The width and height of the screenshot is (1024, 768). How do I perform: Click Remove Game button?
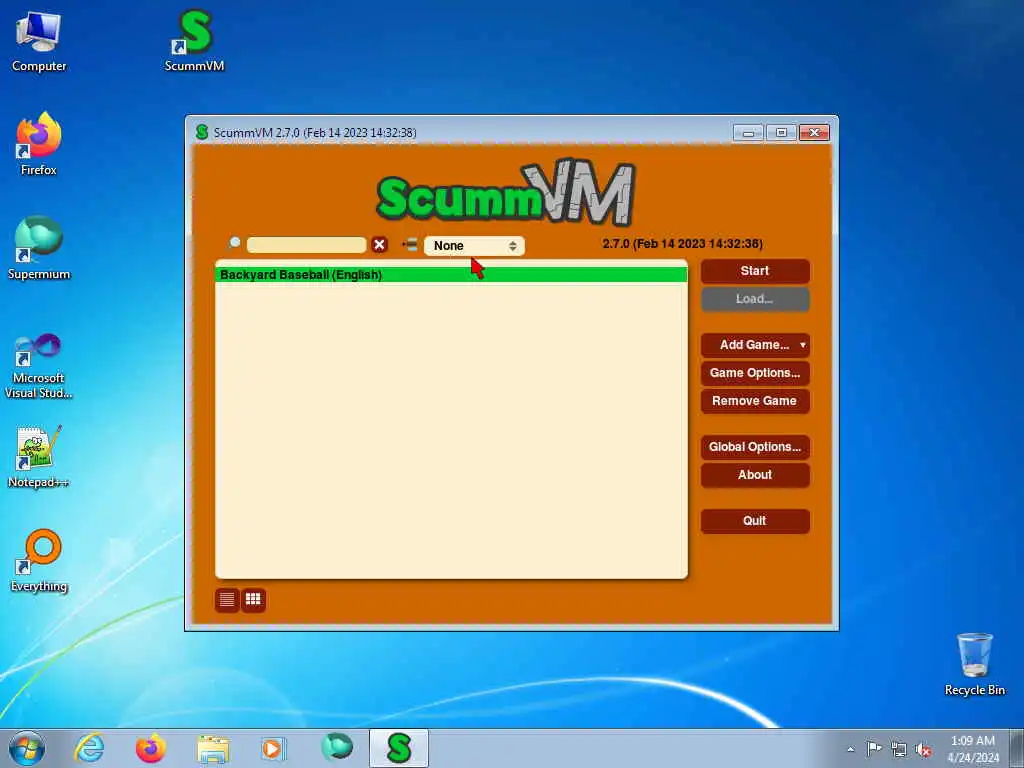pyautogui.click(x=755, y=401)
